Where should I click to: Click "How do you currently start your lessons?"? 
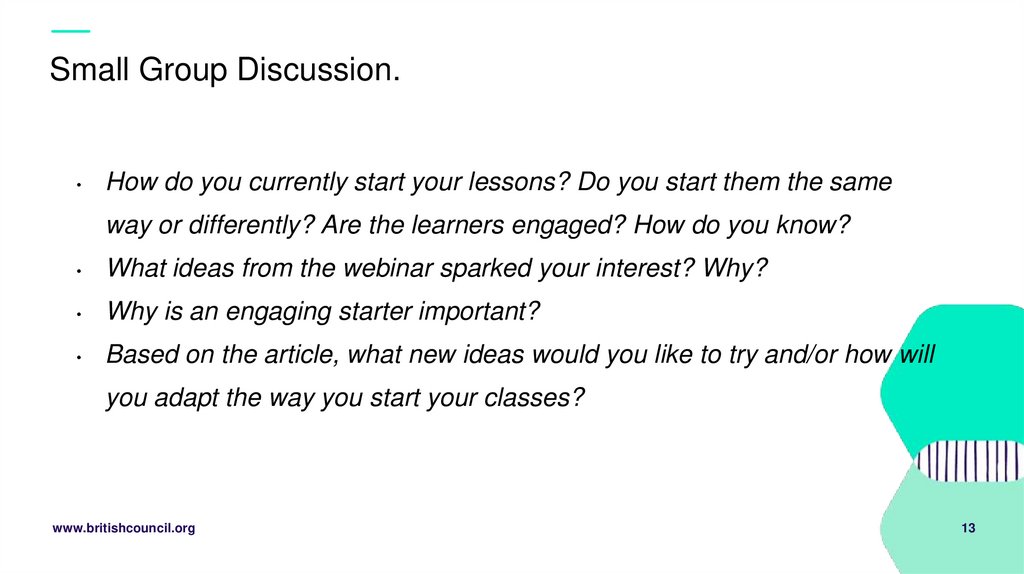338,182
